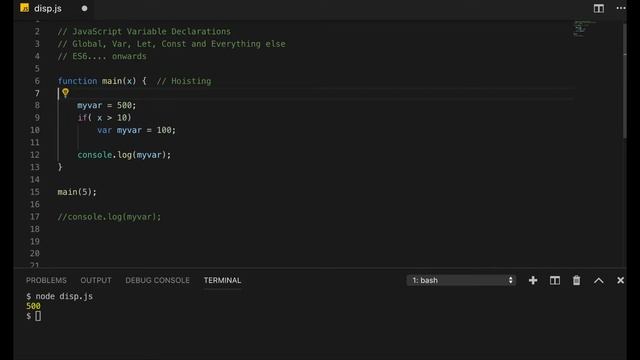Click the closing brace on line 13

[x=60, y=167]
